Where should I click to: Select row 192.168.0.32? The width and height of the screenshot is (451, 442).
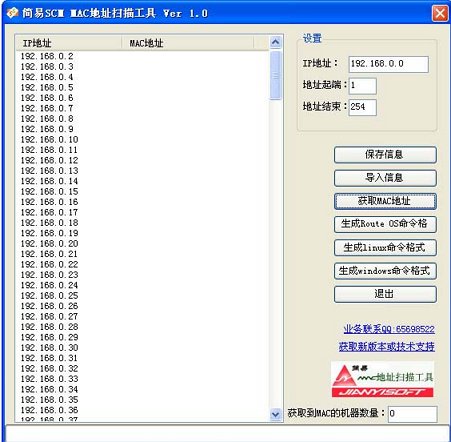[x=142, y=369]
